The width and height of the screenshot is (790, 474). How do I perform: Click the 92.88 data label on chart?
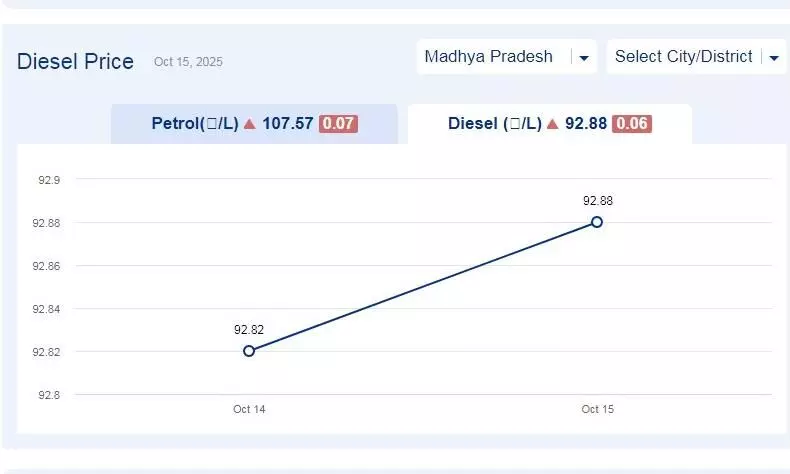pyautogui.click(x=598, y=201)
